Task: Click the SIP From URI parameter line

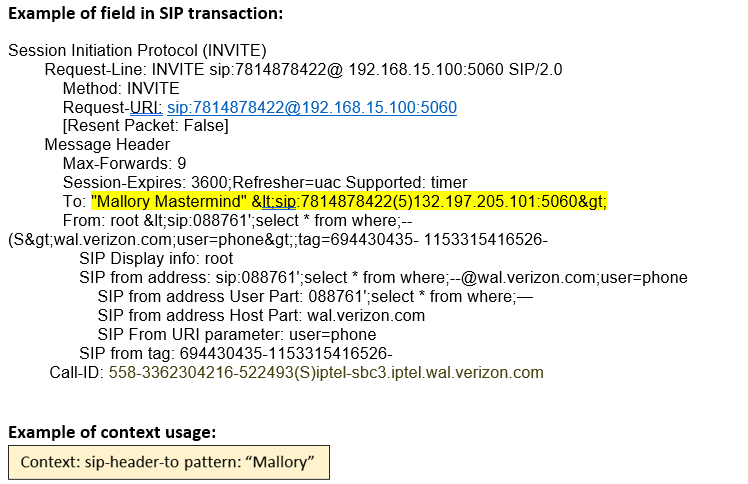Action: tap(236, 334)
